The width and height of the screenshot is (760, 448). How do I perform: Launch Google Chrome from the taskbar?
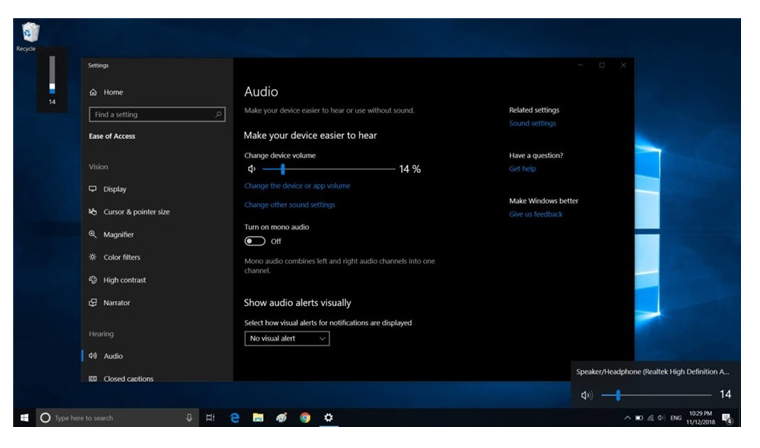pyautogui.click(x=305, y=418)
